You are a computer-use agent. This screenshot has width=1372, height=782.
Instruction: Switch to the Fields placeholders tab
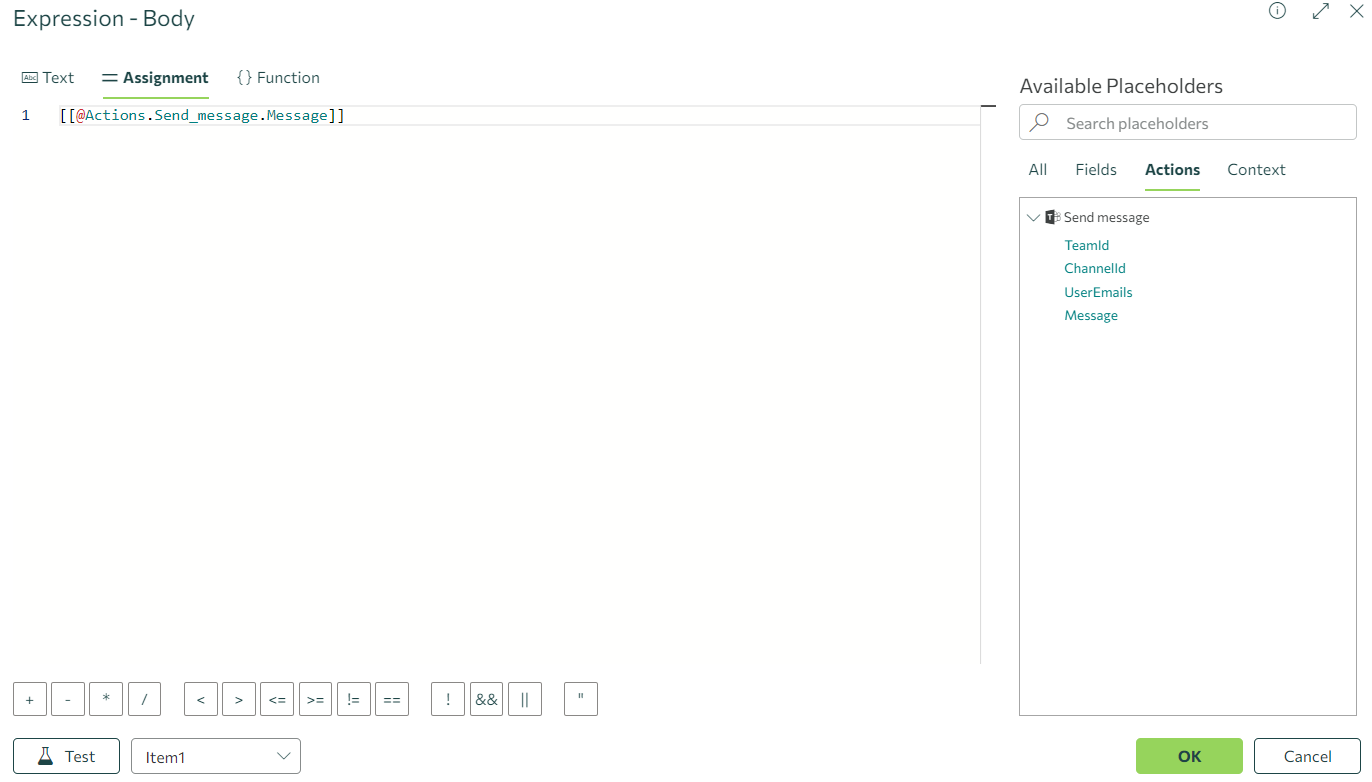(1096, 170)
